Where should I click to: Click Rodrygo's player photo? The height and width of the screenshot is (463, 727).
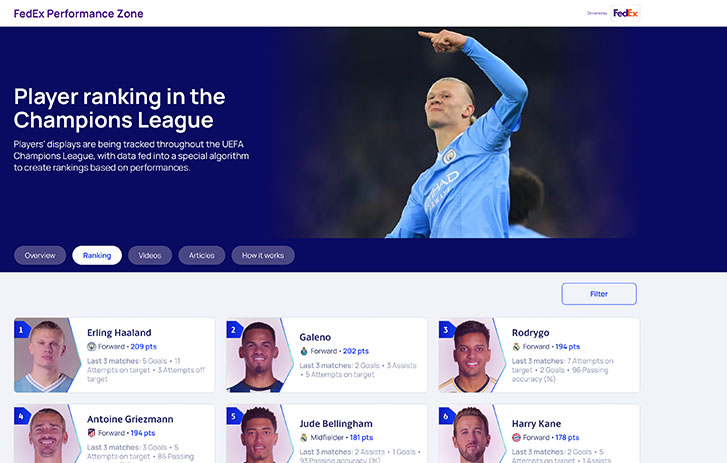[x=471, y=355]
